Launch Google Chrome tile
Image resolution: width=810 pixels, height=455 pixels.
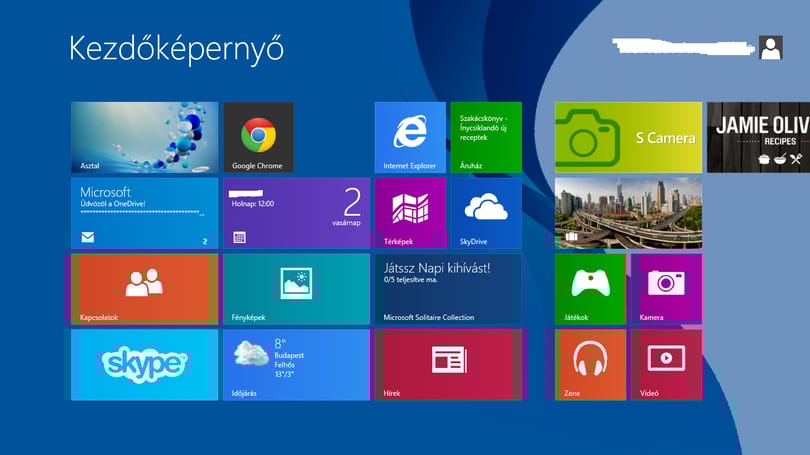point(258,137)
